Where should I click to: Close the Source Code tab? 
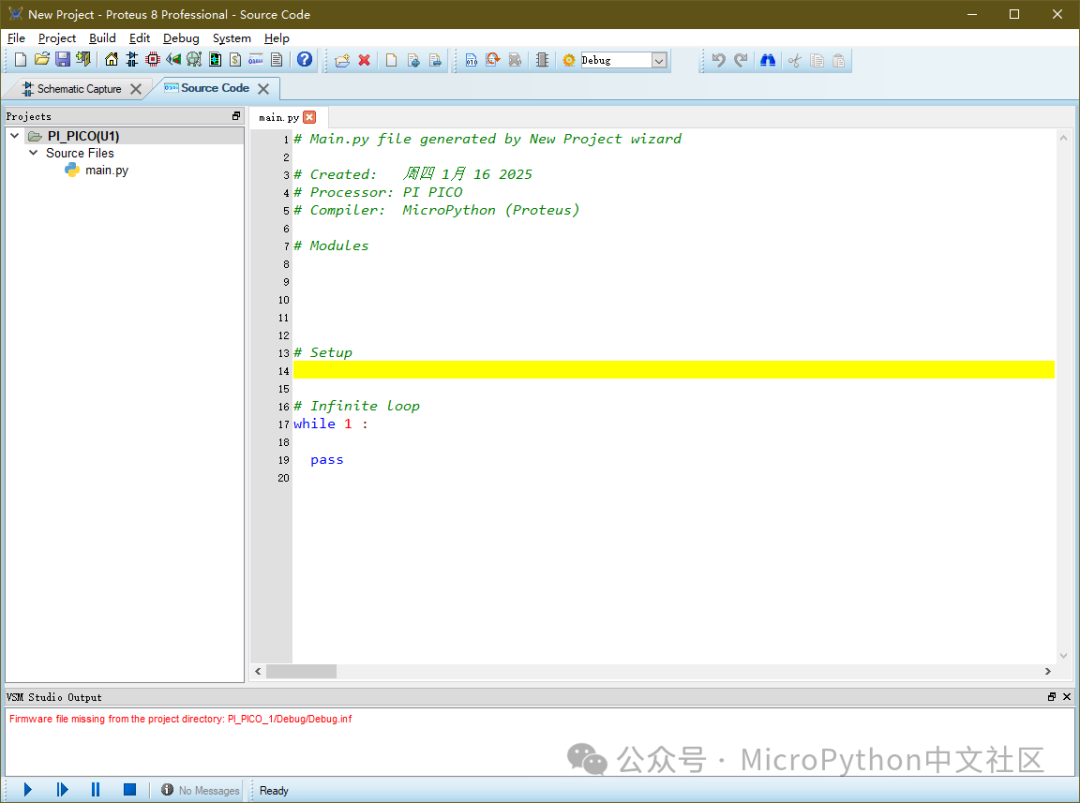pyautogui.click(x=263, y=89)
